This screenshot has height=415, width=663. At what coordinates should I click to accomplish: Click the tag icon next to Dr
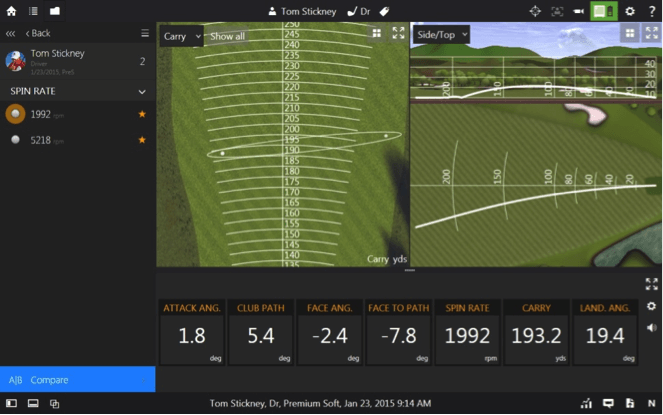pos(384,11)
